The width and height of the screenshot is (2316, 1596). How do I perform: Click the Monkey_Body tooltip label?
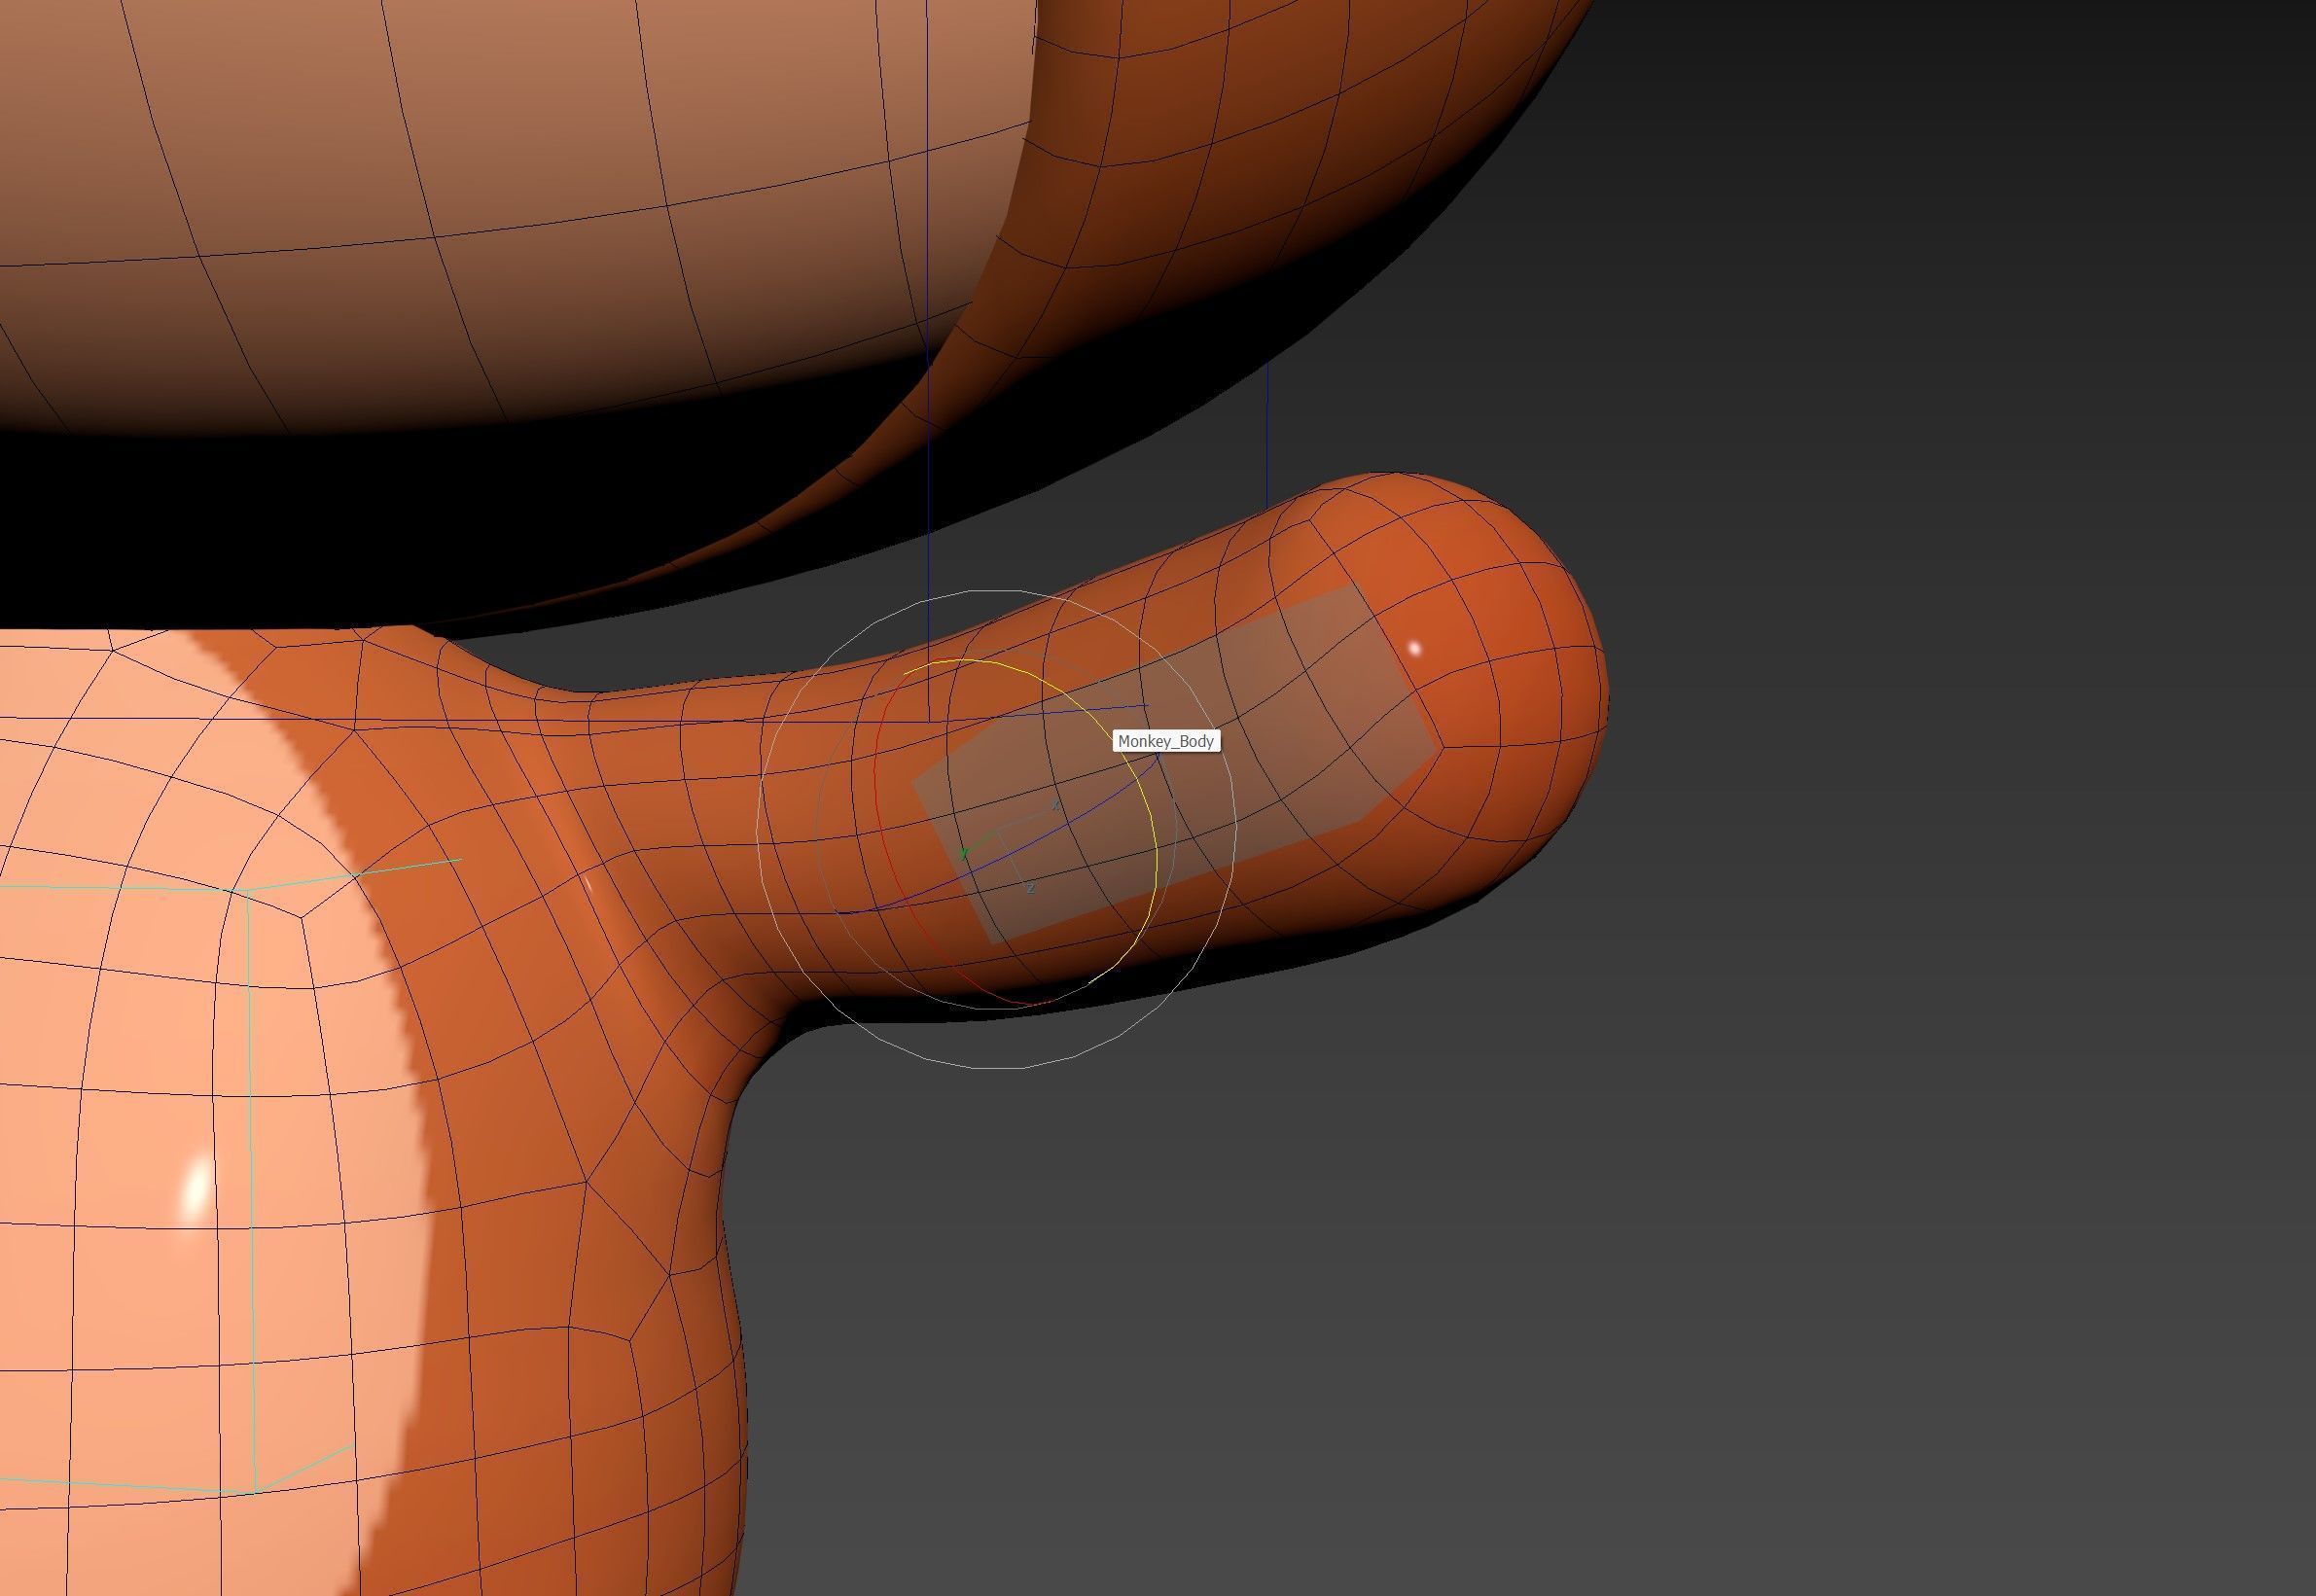[x=1166, y=741]
